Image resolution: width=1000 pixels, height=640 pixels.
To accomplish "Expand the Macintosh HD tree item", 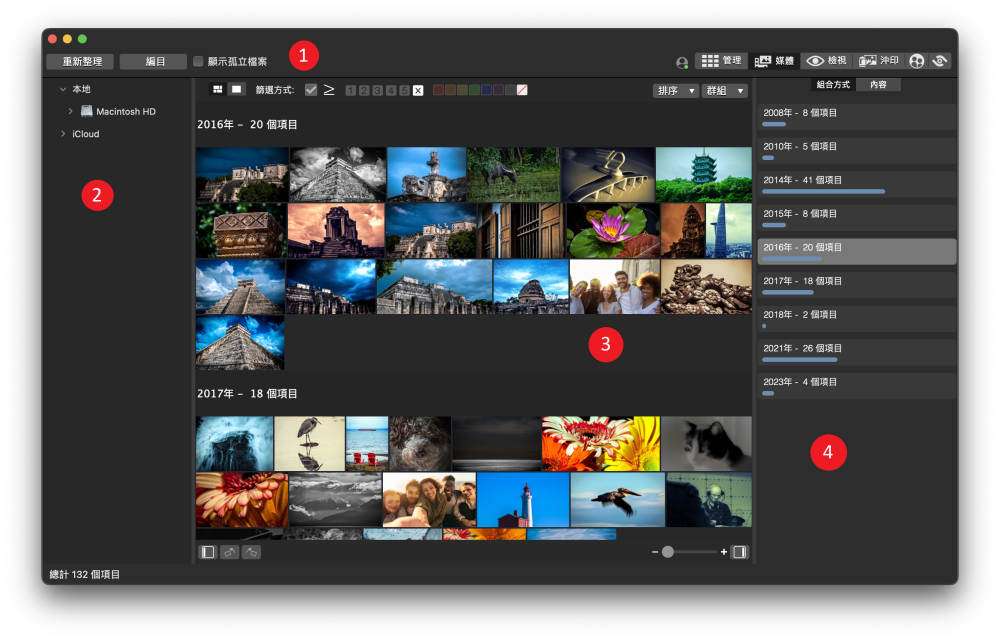I will coord(70,111).
